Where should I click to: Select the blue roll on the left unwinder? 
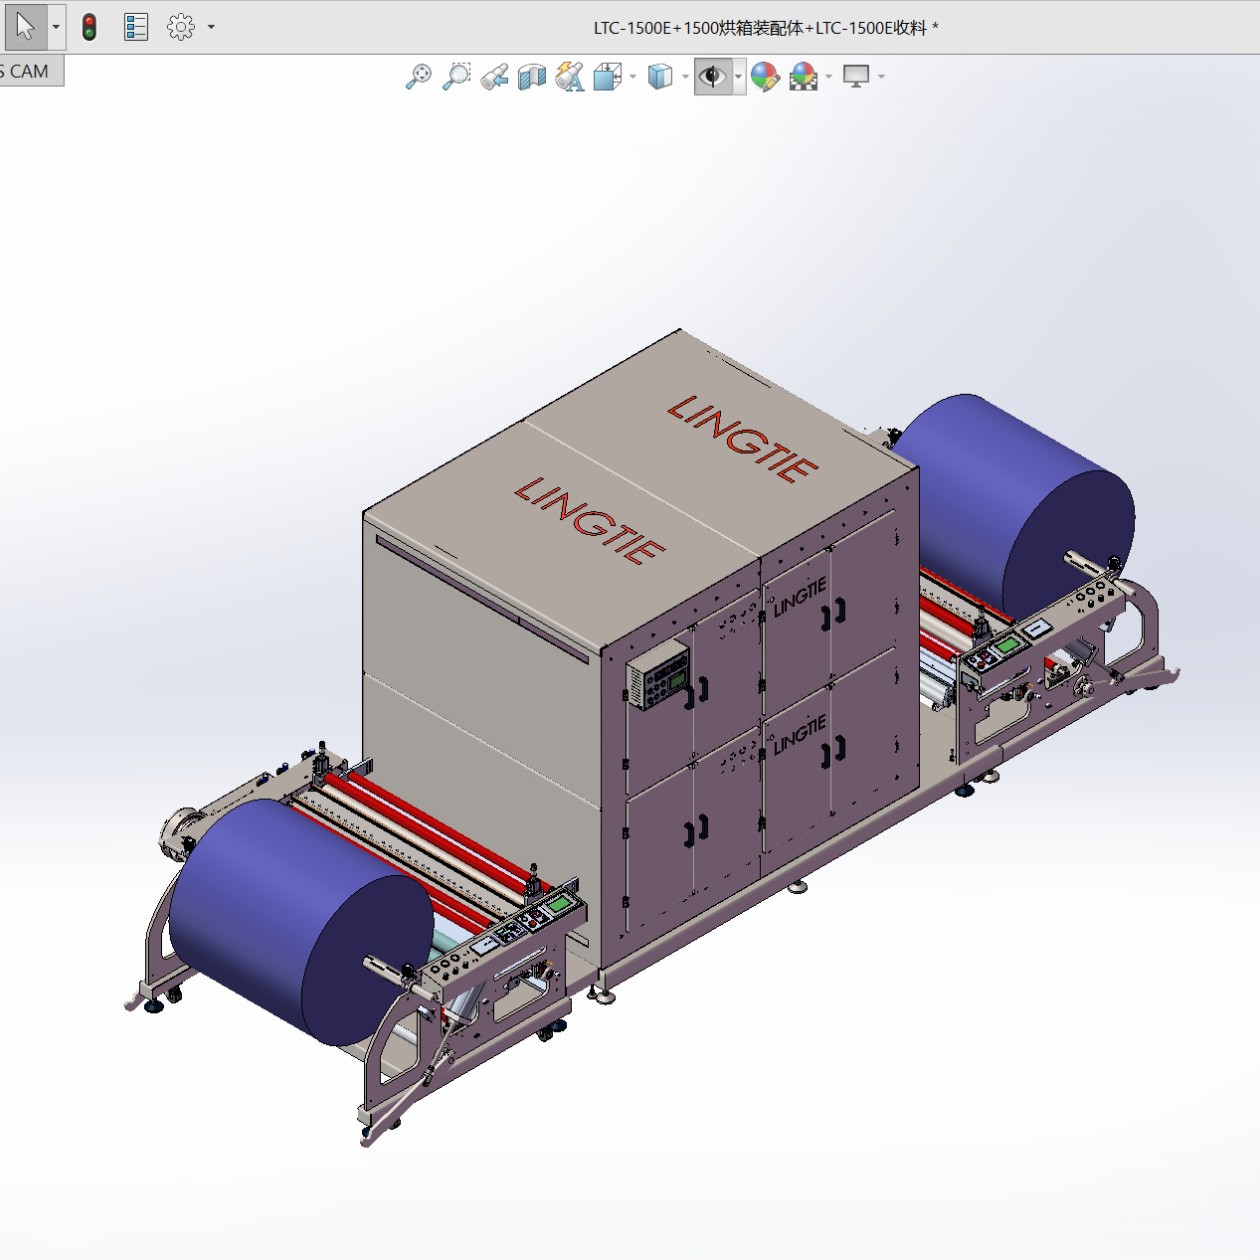point(300,922)
